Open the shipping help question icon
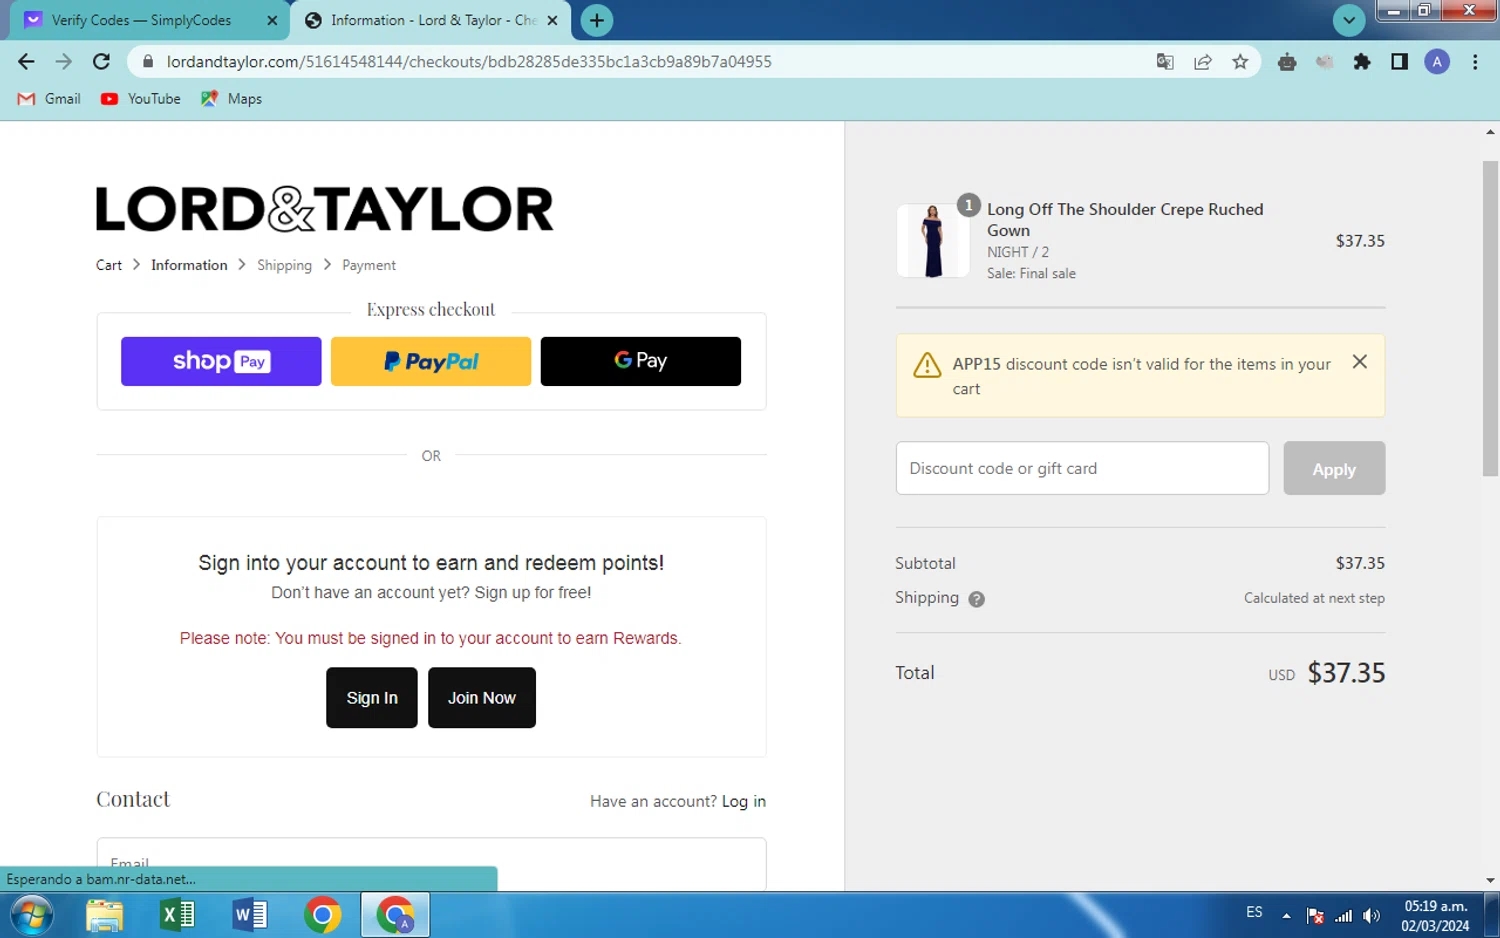1500x938 pixels. (977, 599)
